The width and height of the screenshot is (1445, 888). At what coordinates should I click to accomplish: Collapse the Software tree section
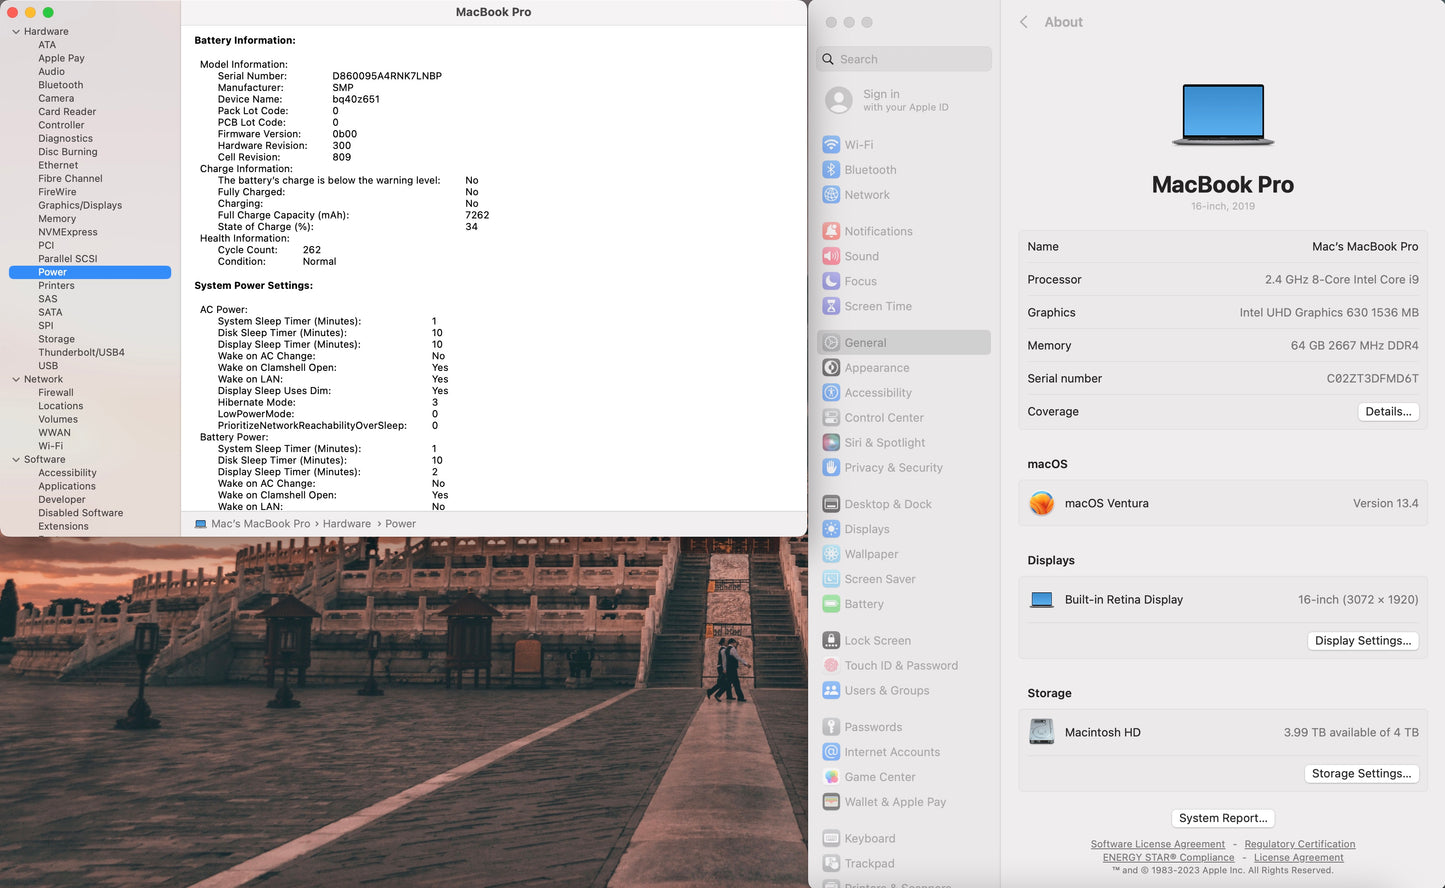(x=16, y=460)
